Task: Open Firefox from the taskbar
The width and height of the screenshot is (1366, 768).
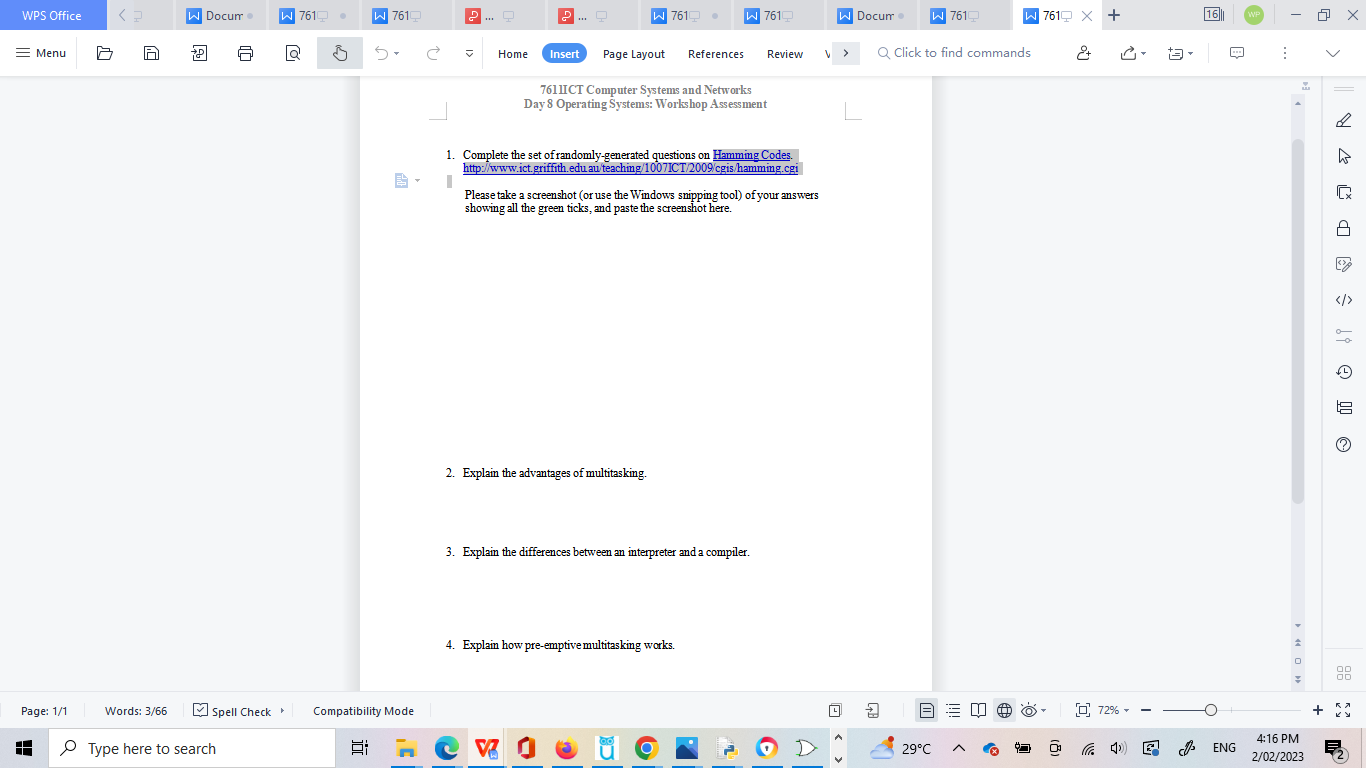Action: coord(567,747)
